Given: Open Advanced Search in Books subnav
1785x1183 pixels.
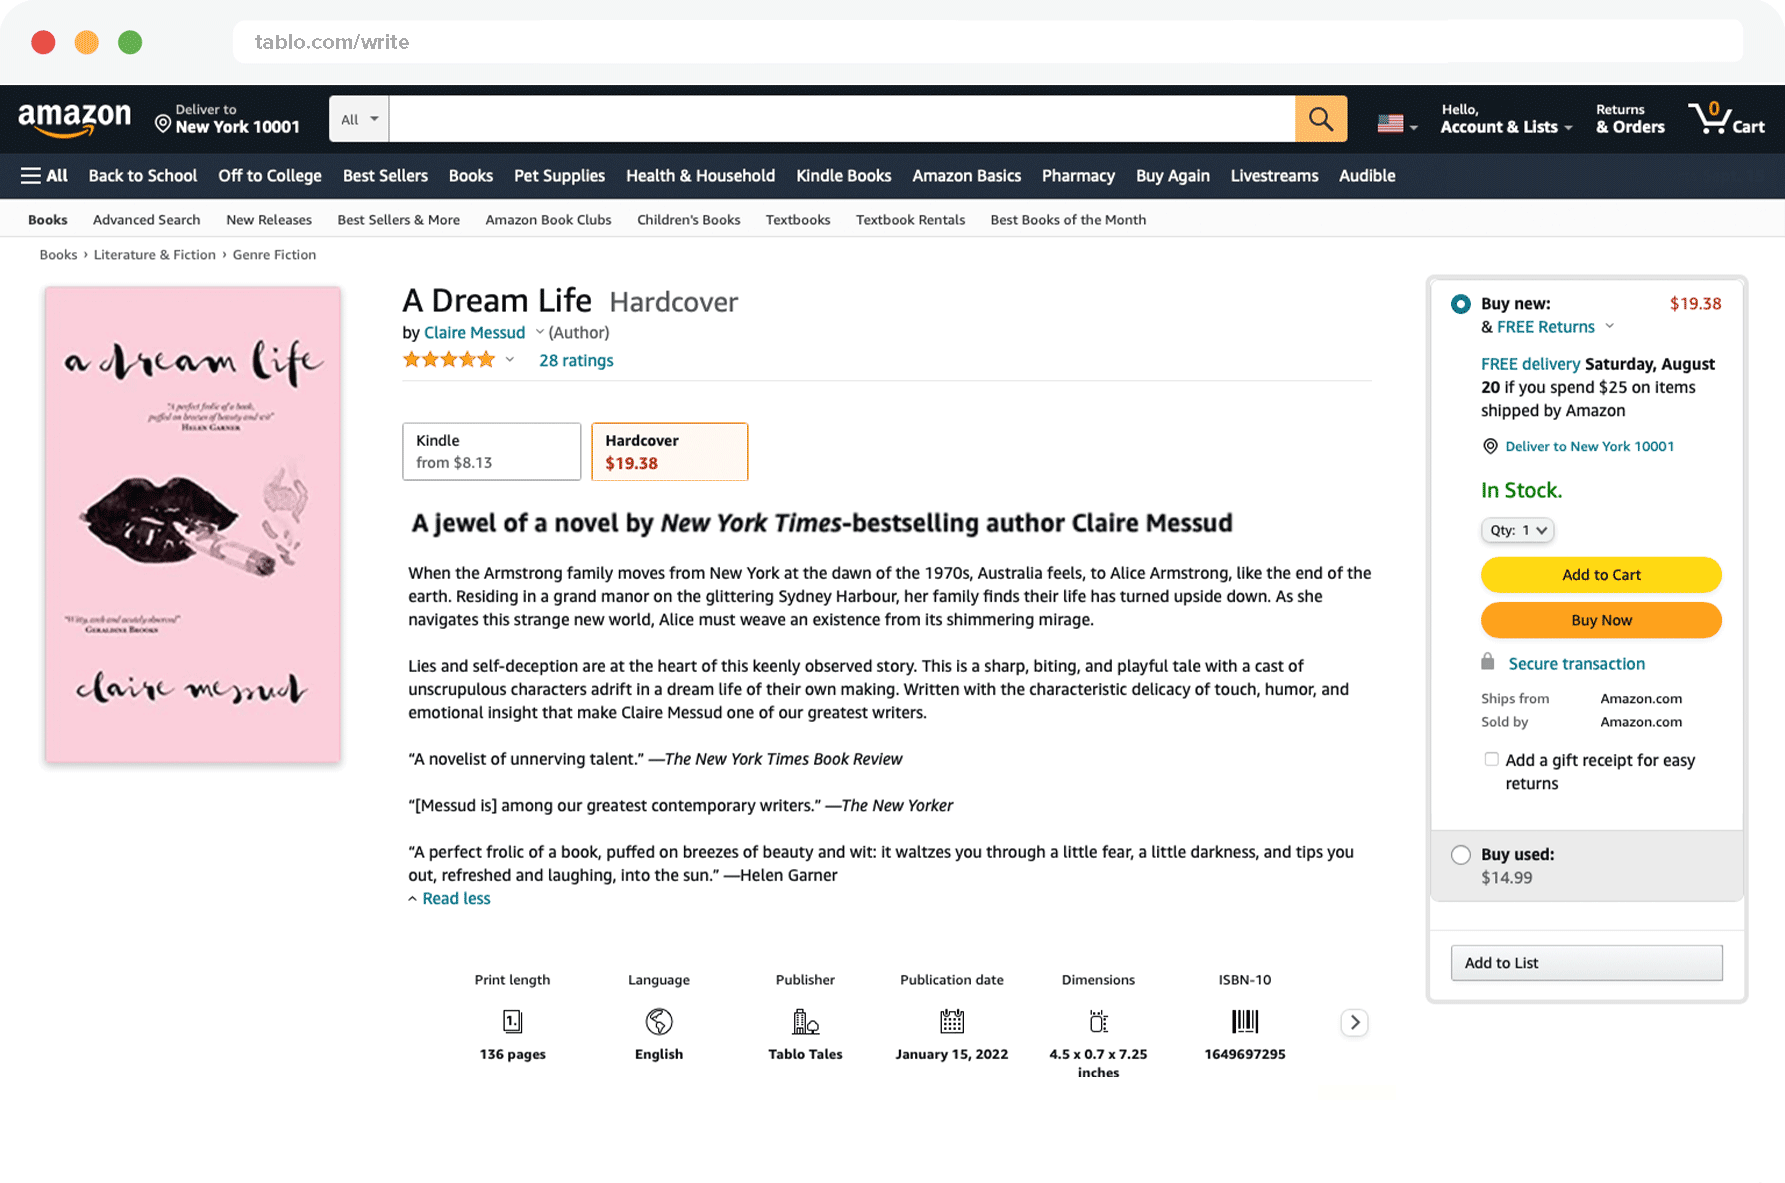Looking at the screenshot, I should point(147,220).
